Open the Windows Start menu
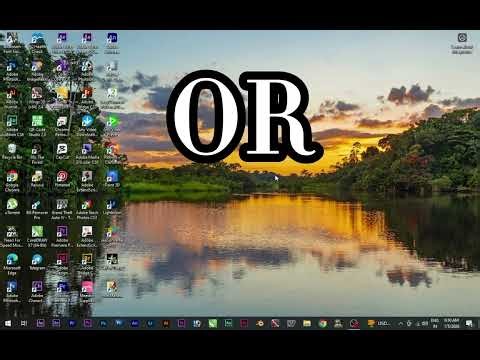480x360 pixels. [8, 323]
